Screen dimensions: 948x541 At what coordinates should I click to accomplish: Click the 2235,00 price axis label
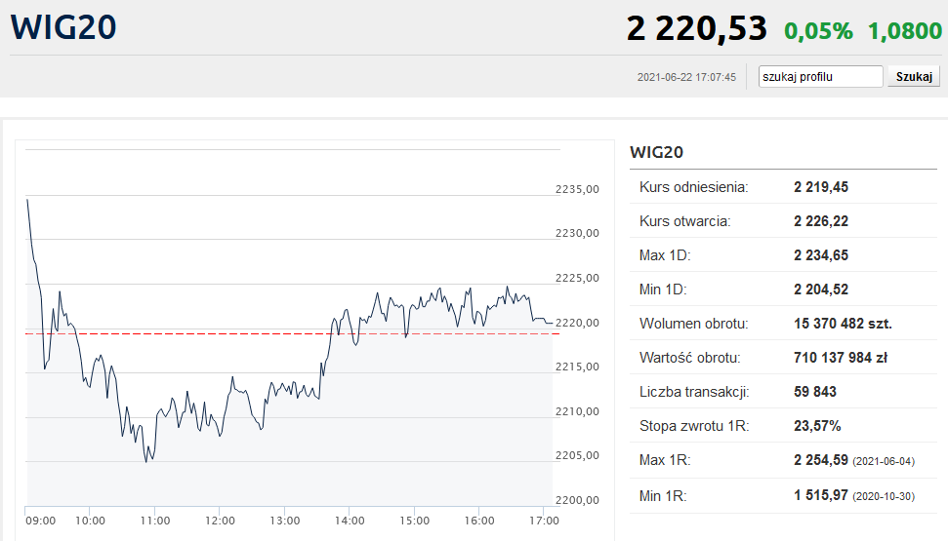click(x=577, y=189)
